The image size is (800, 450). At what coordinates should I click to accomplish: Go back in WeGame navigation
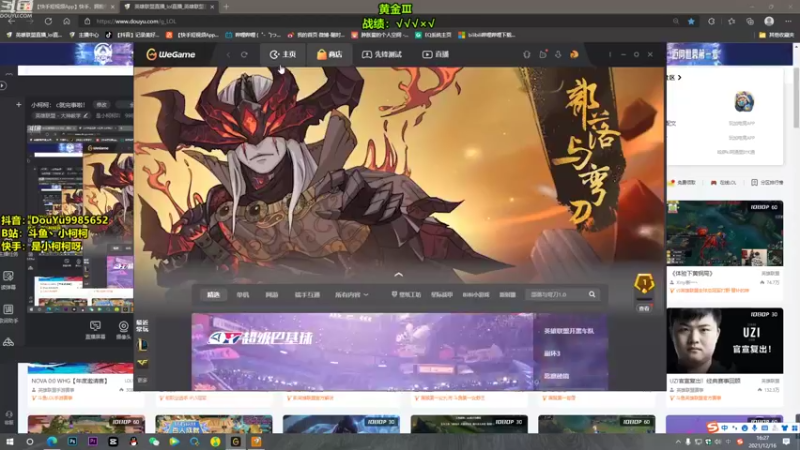point(229,55)
